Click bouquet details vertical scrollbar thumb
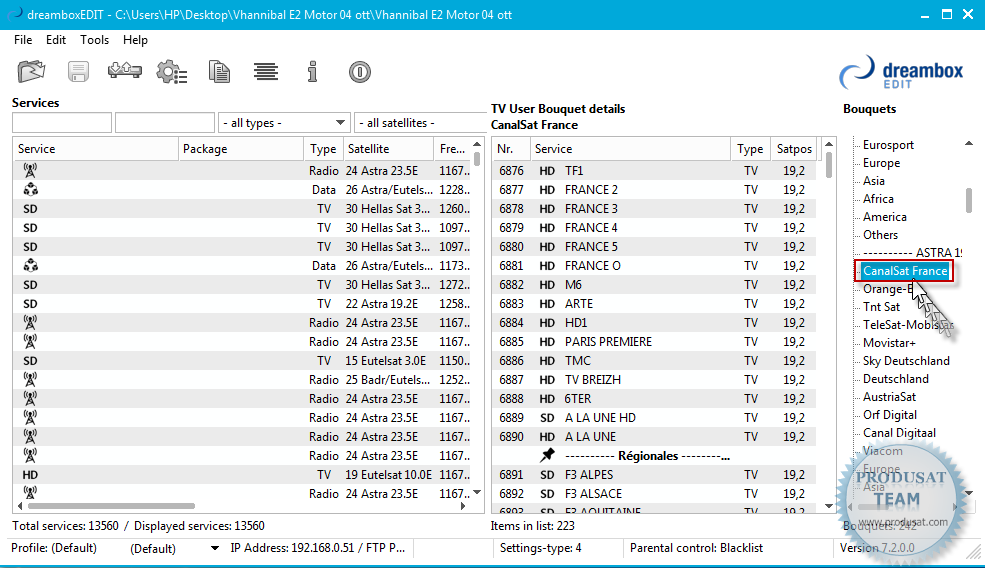Viewport: 985px width, 568px height. coord(829,165)
